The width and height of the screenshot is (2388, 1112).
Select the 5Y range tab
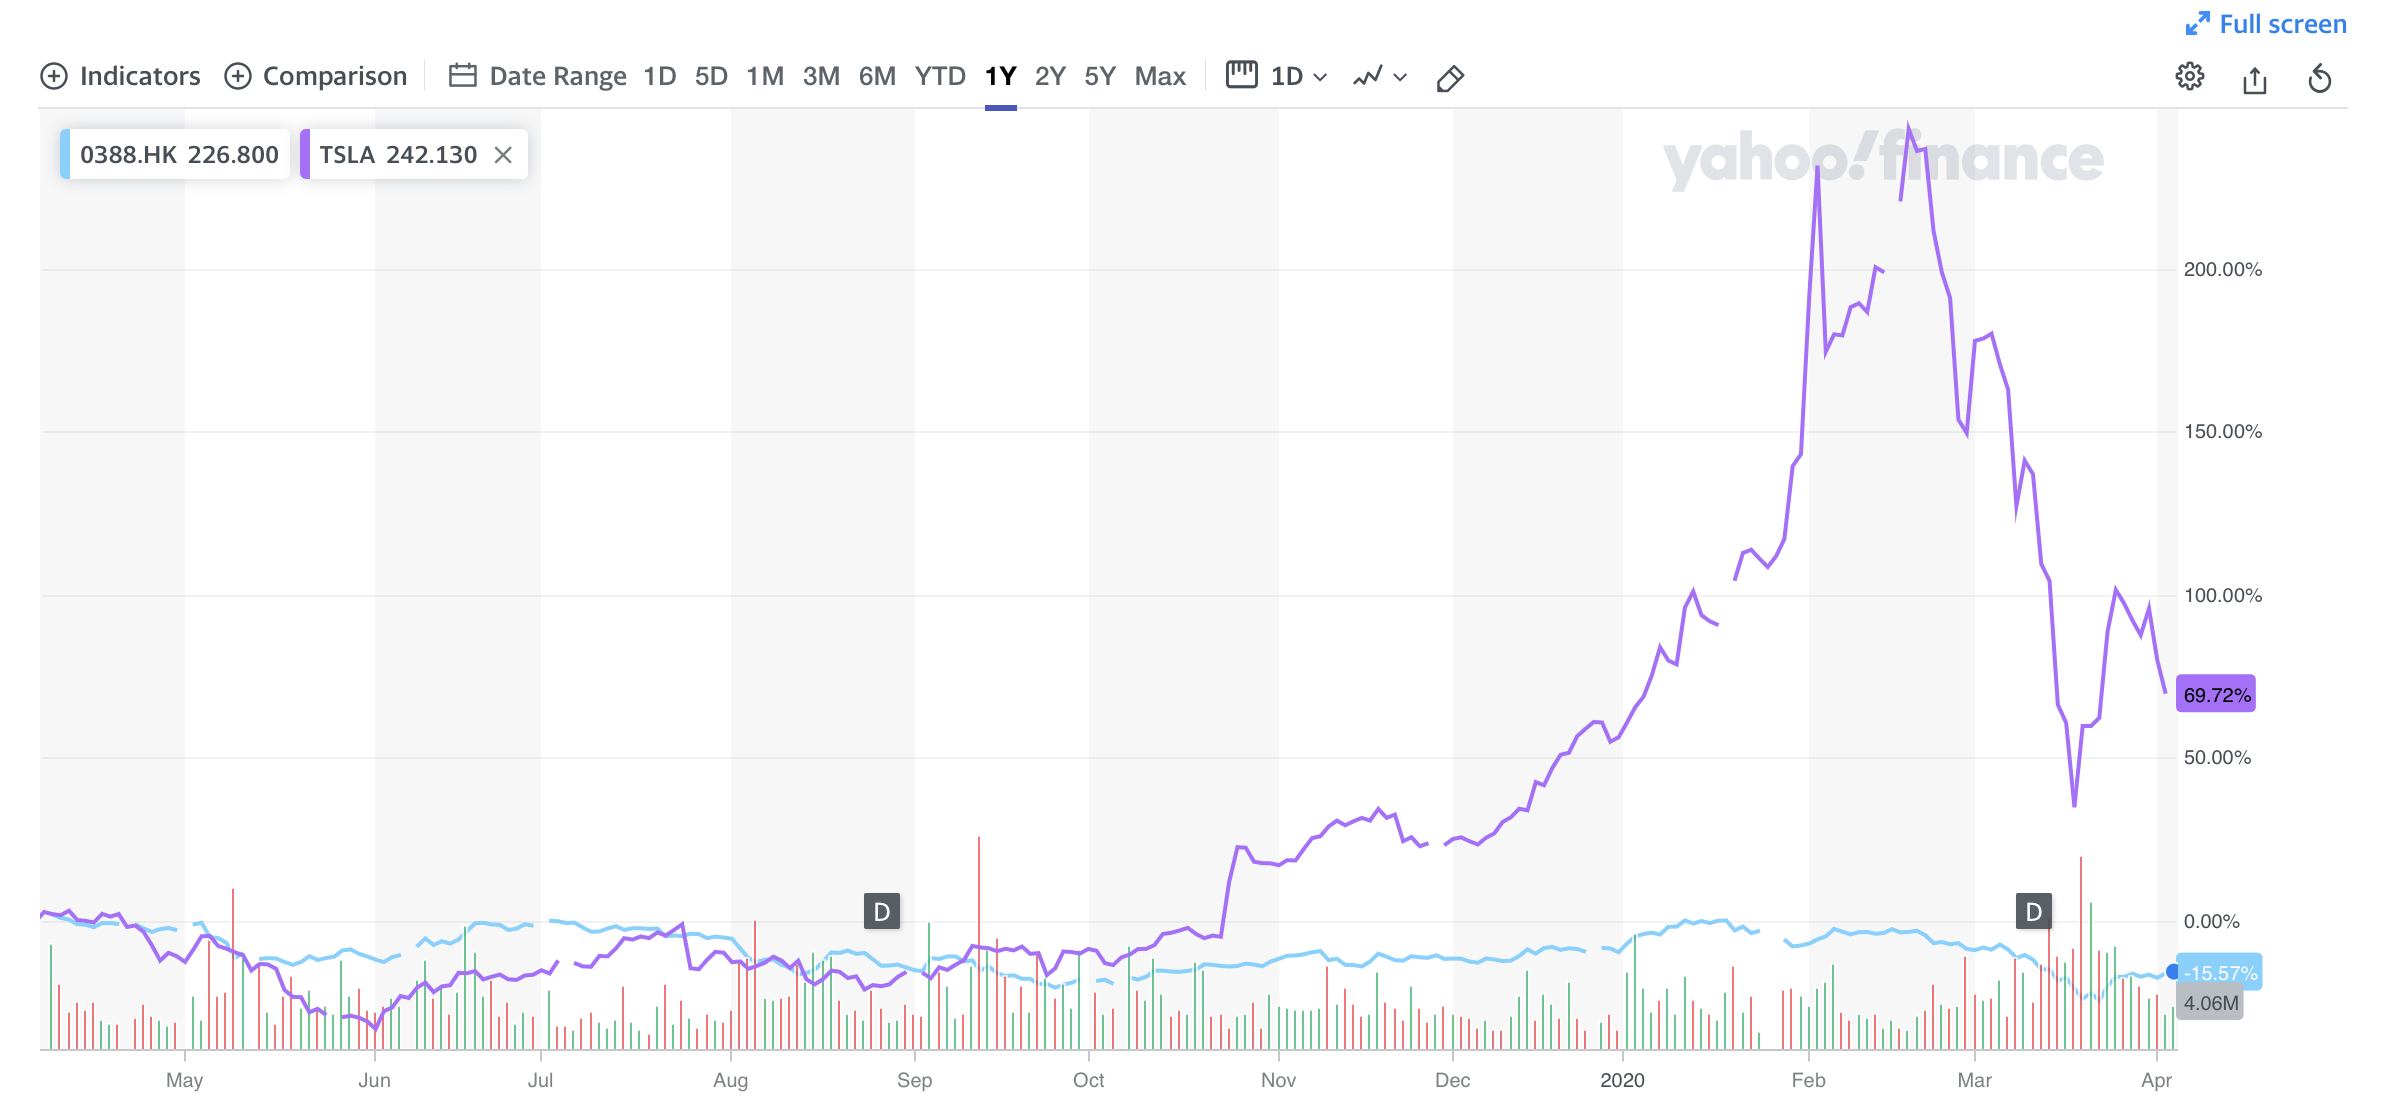1099,77
